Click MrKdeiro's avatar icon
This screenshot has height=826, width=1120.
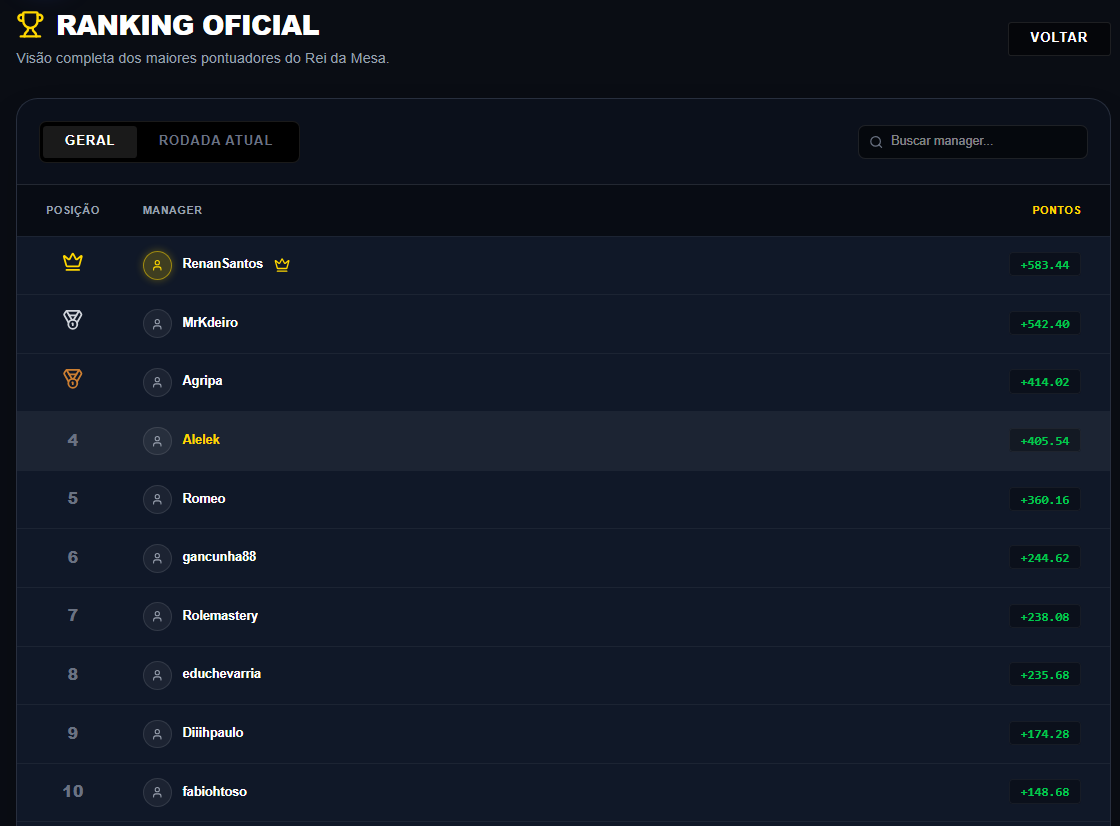157,324
